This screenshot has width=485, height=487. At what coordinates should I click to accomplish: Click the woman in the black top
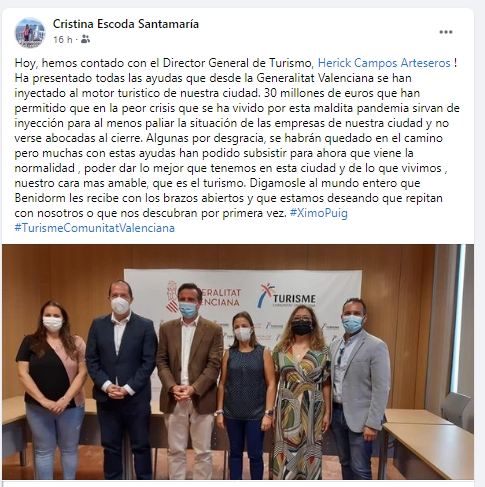52,390
